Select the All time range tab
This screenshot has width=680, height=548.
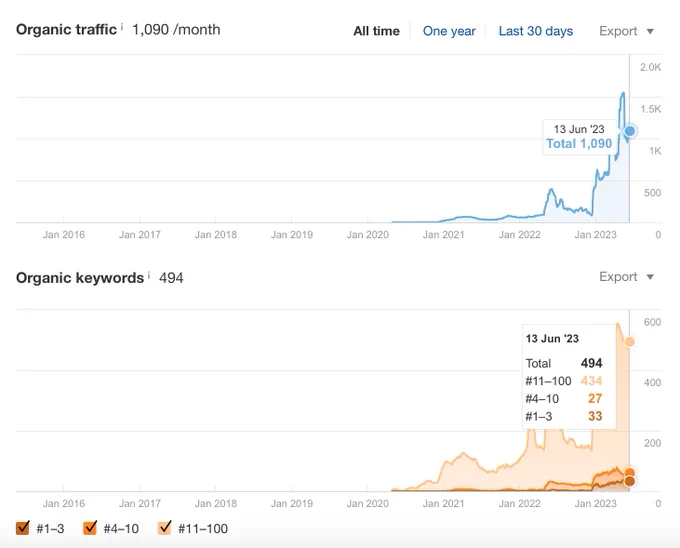[376, 31]
